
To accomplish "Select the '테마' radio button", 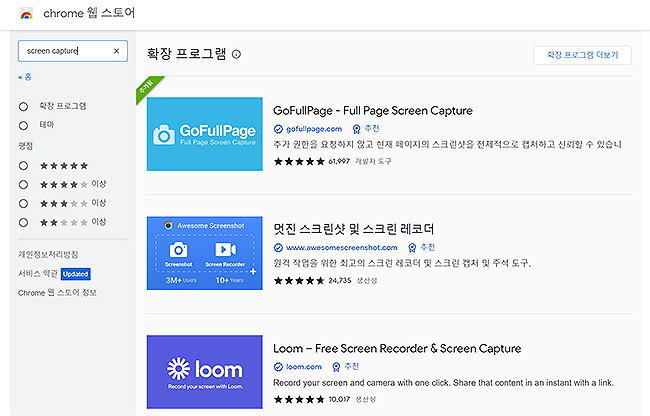I will click(x=23, y=125).
